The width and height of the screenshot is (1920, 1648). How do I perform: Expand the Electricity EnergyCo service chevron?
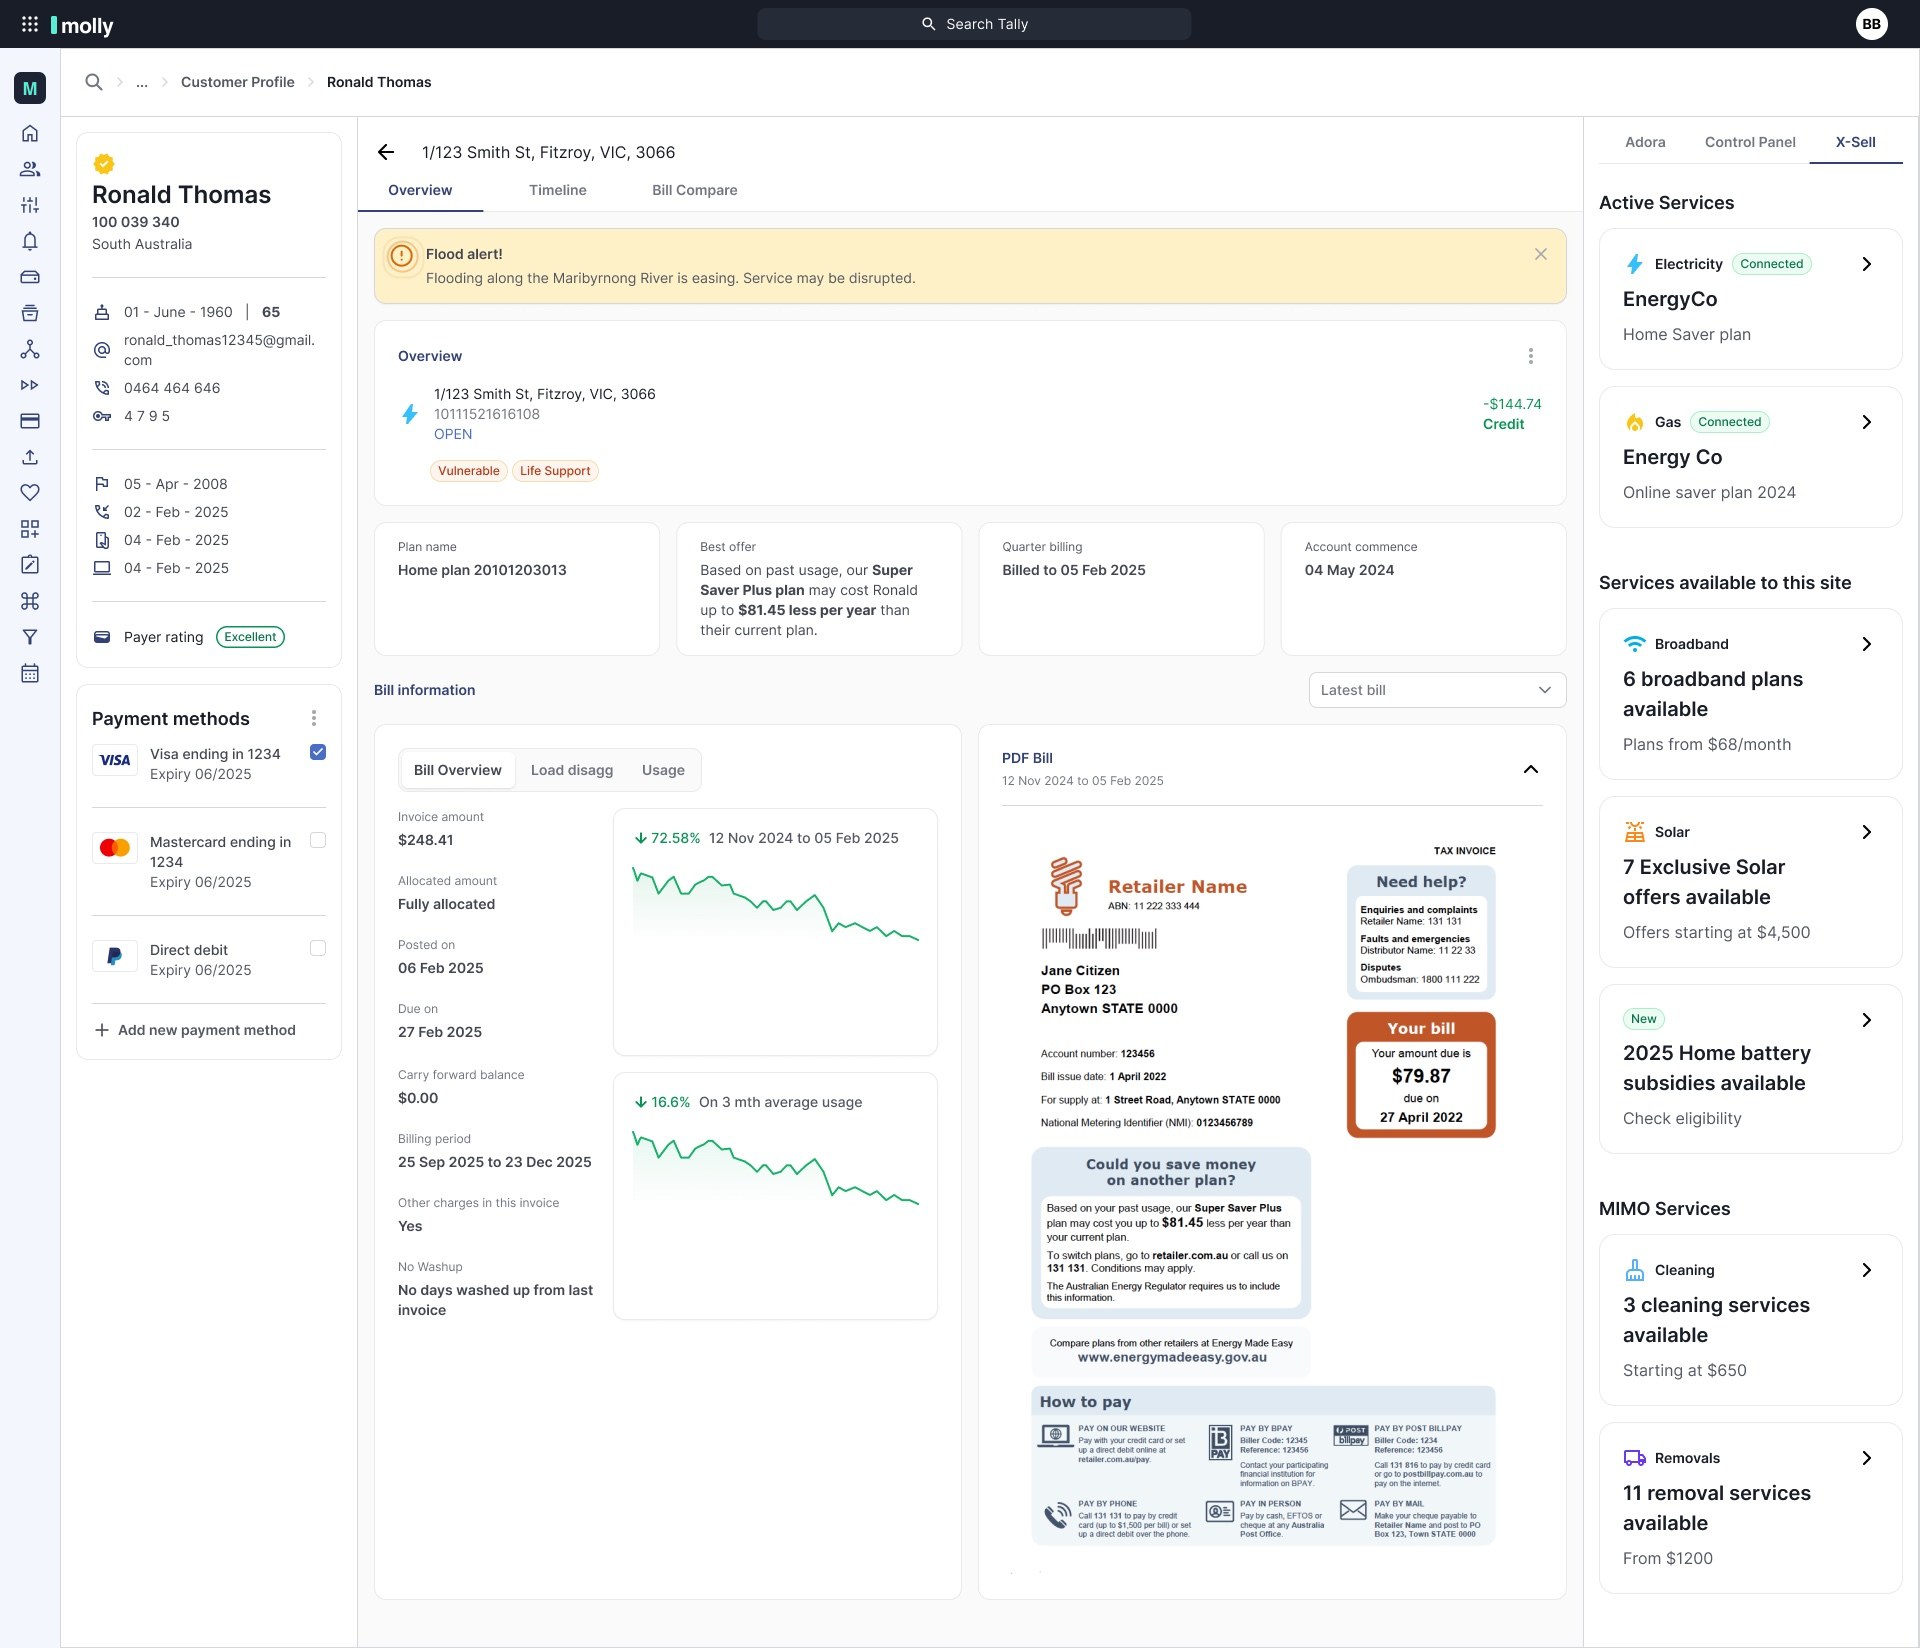pyautogui.click(x=1866, y=264)
